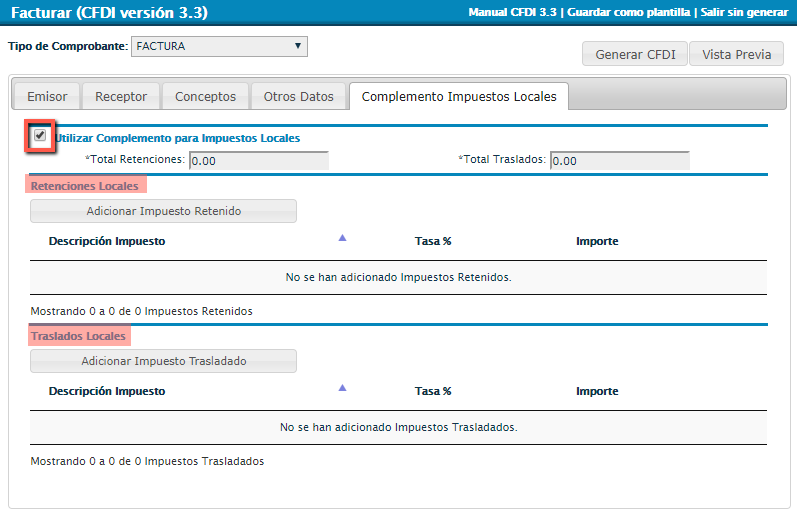Screen dimensions: 797x511
Task: Switch to the Emisor tab
Action: click(x=47, y=97)
